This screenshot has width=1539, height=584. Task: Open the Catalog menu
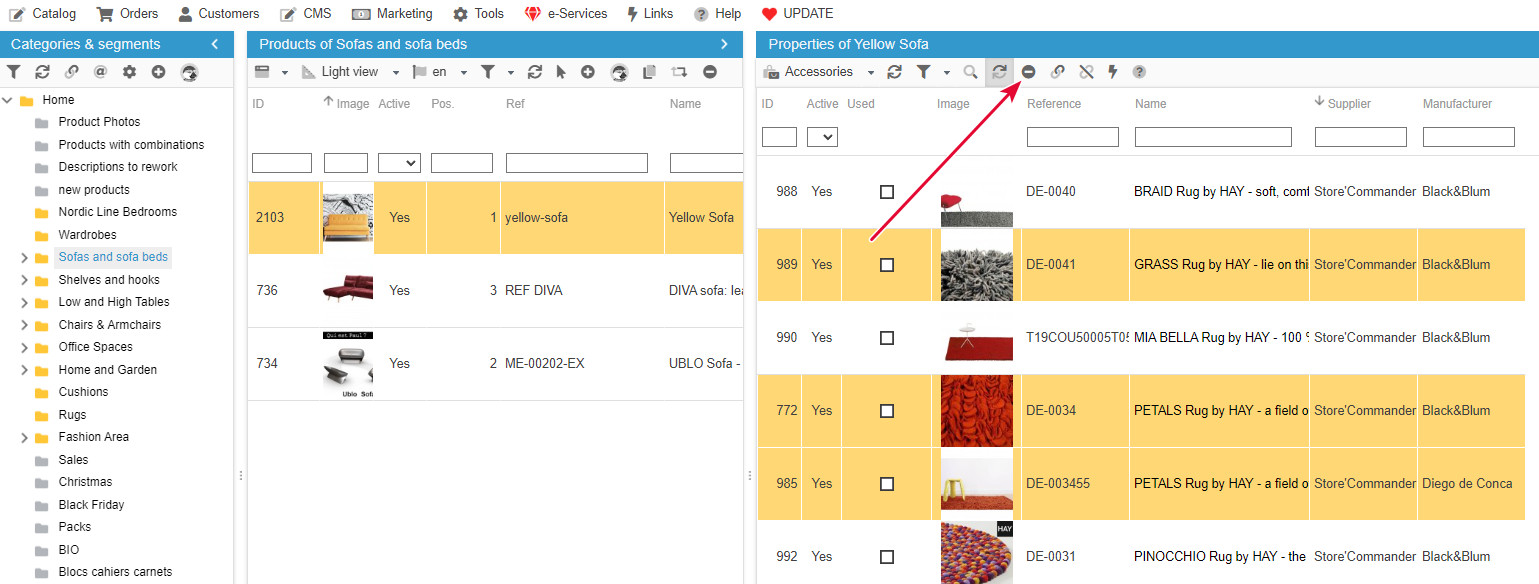[43, 14]
